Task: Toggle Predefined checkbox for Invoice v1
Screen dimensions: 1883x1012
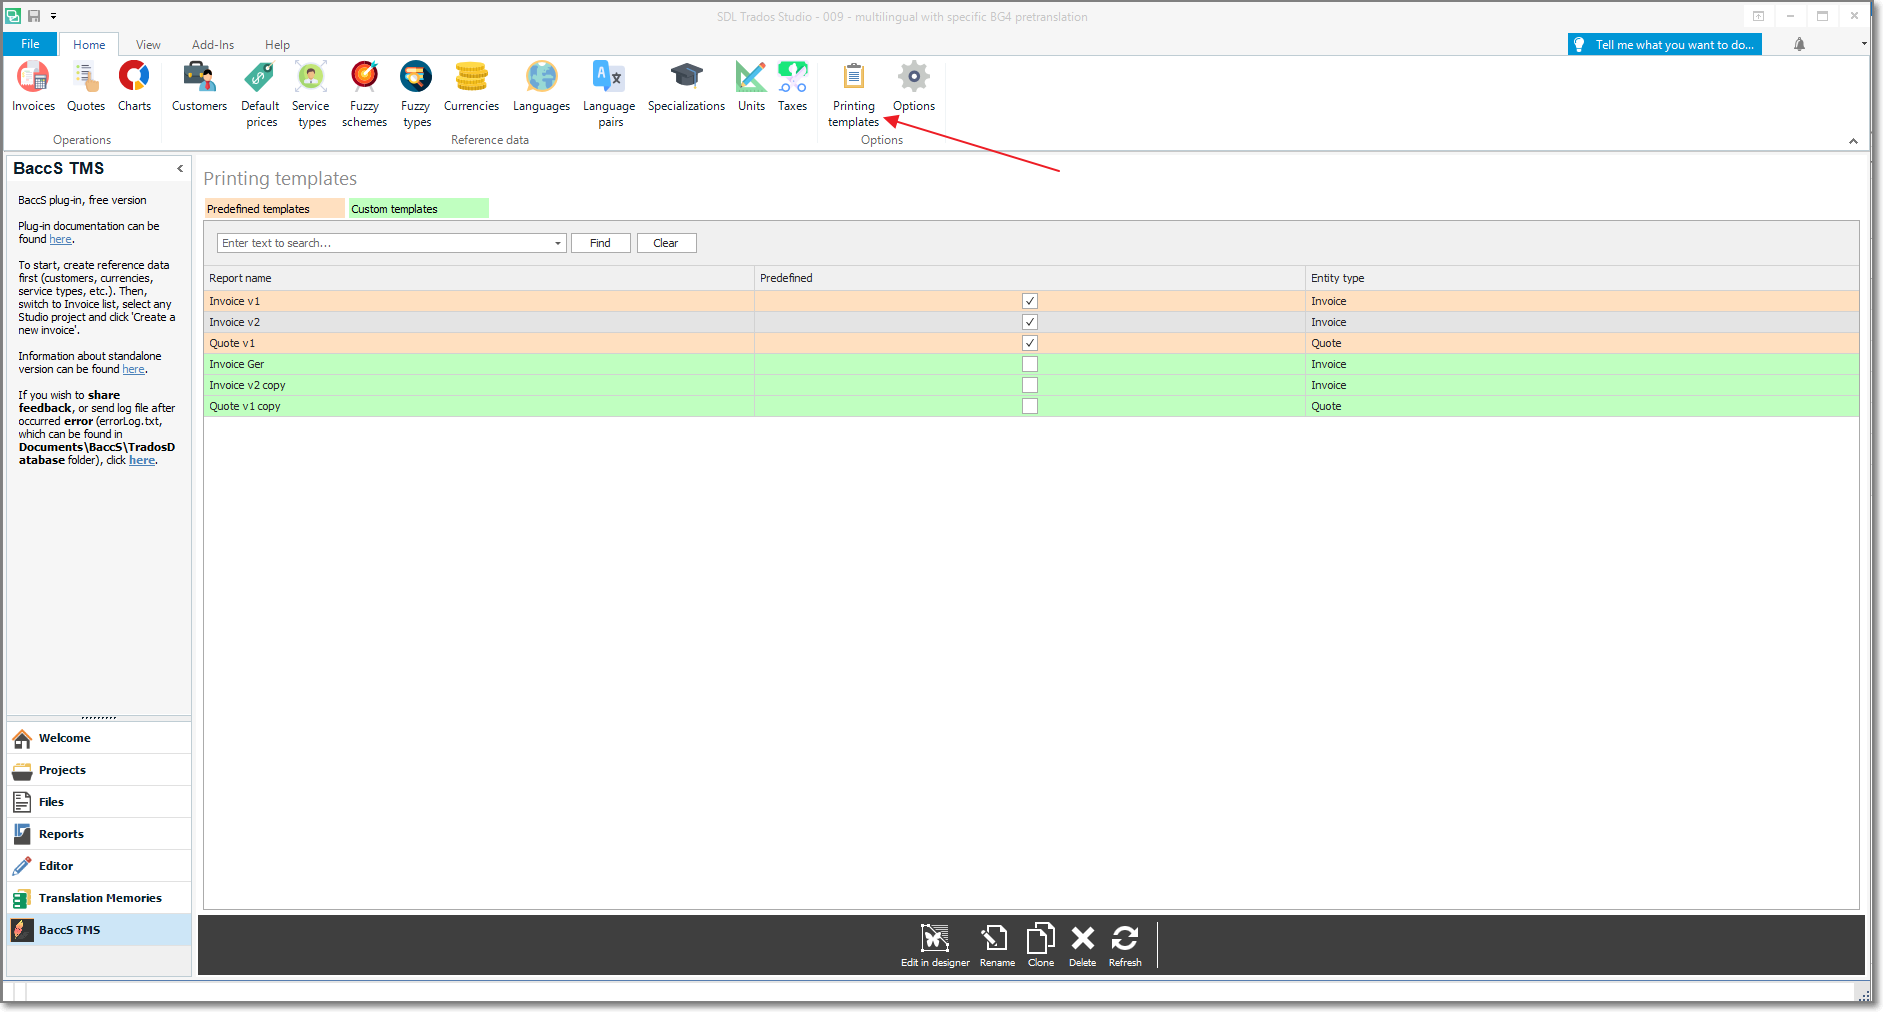Action: point(1030,301)
